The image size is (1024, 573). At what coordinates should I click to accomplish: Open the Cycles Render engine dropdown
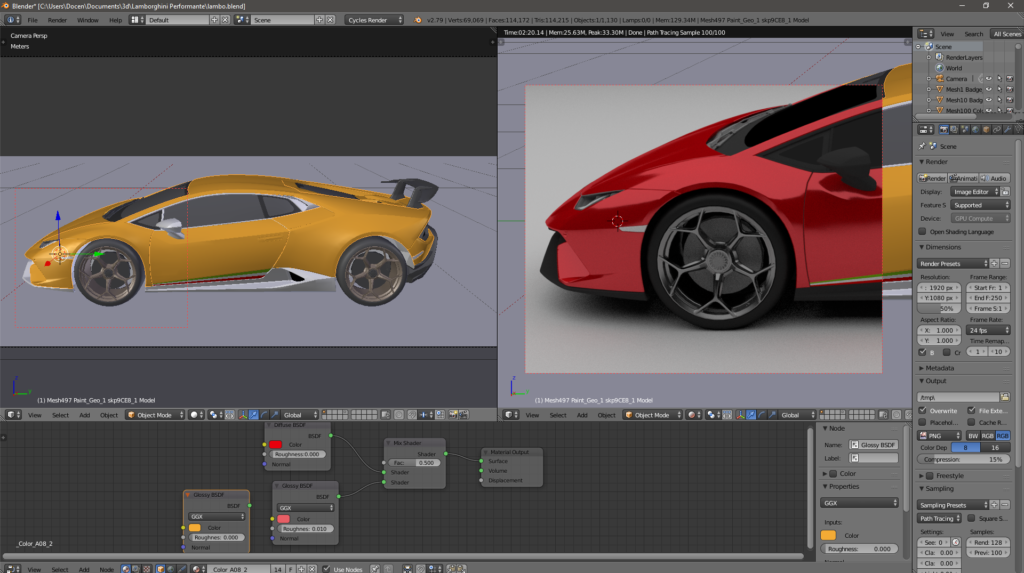click(x=374, y=20)
